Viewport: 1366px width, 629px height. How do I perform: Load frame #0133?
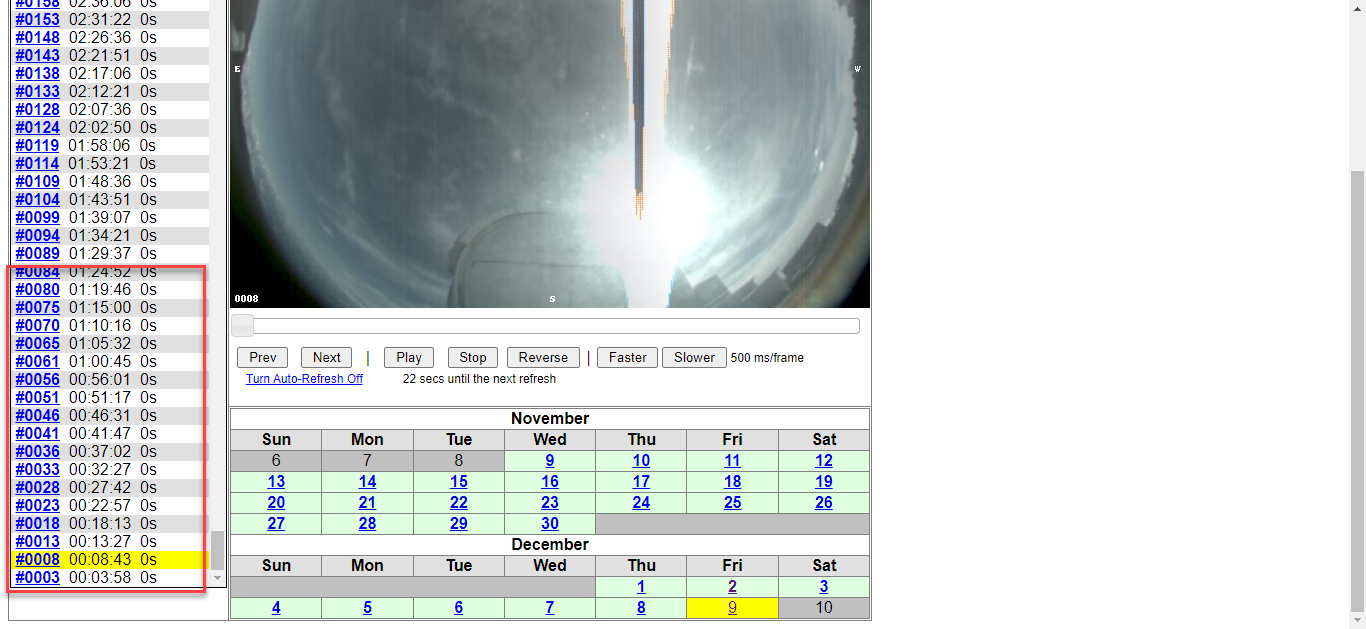pyautogui.click(x=38, y=91)
